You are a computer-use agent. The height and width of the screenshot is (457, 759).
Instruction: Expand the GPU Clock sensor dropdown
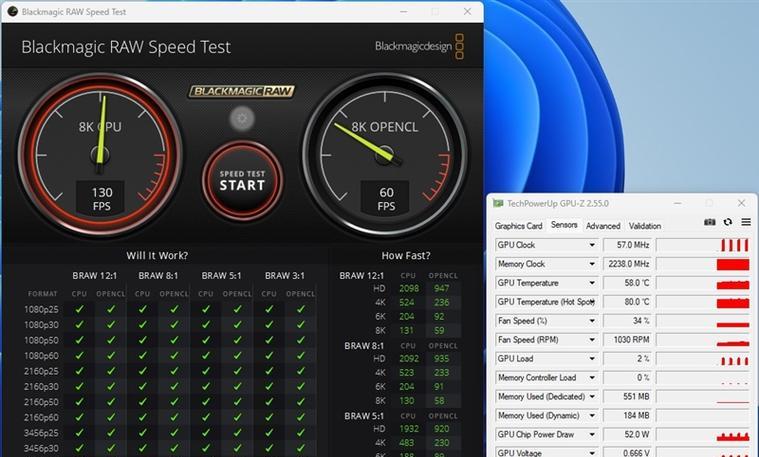coord(592,245)
